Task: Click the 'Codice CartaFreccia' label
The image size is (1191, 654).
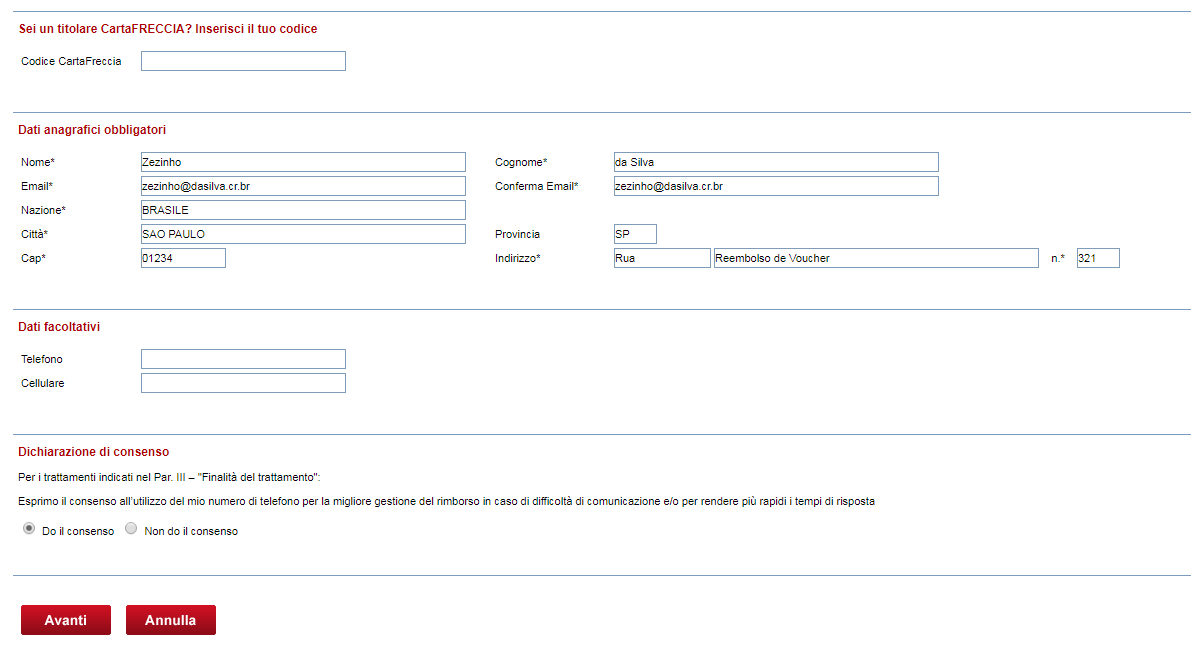Action: tap(71, 62)
